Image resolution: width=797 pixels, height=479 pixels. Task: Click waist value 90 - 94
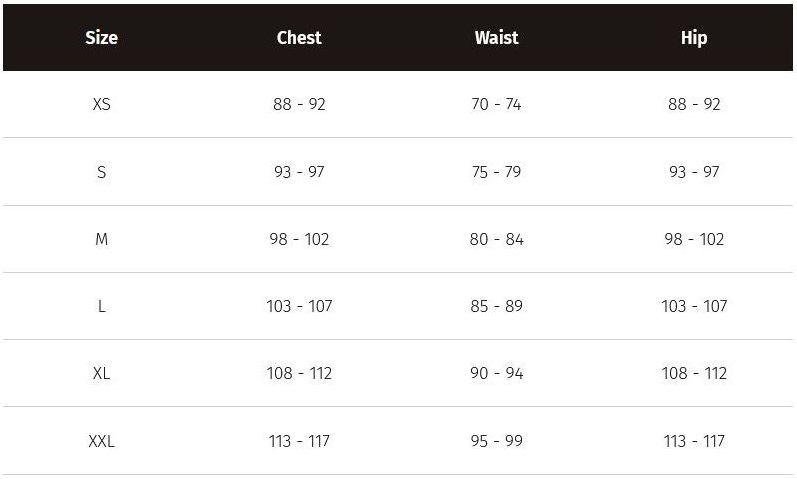497,373
